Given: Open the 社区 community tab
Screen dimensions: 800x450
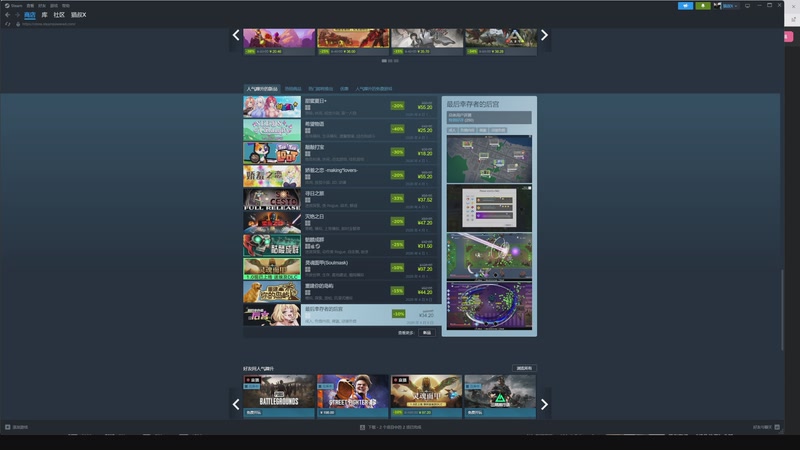Looking at the screenshot, I should [59, 15].
